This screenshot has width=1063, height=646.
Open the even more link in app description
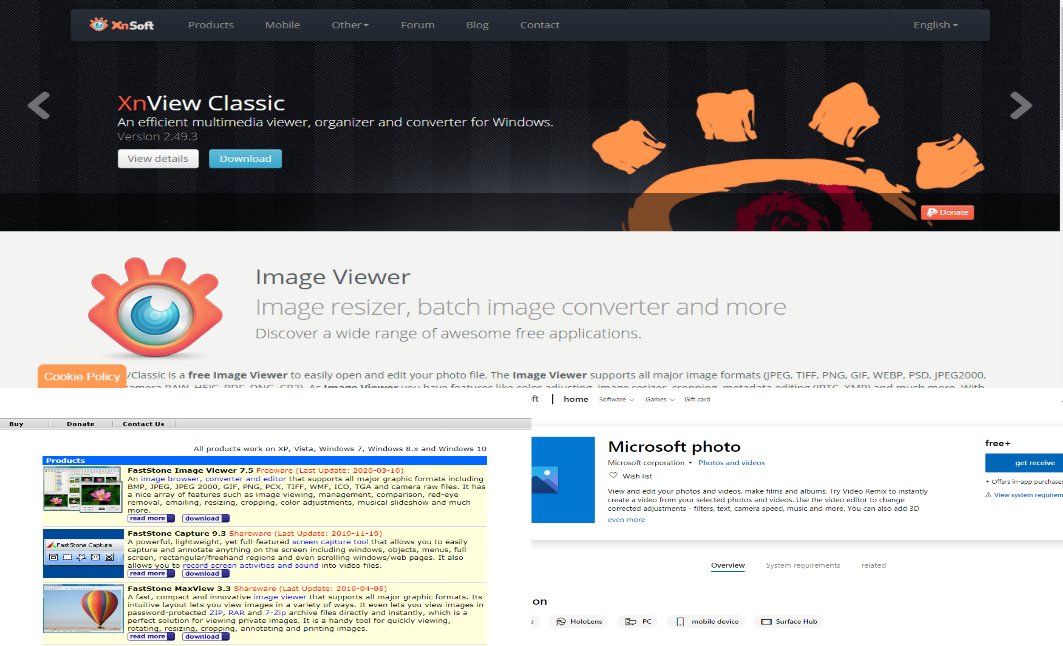tap(626, 519)
